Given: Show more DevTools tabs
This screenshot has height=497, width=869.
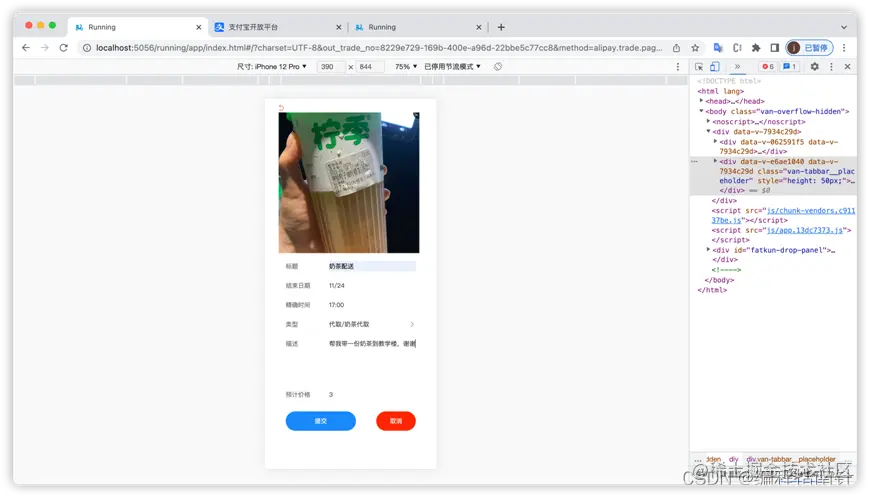Looking at the screenshot, I should [x=737, y=66].
